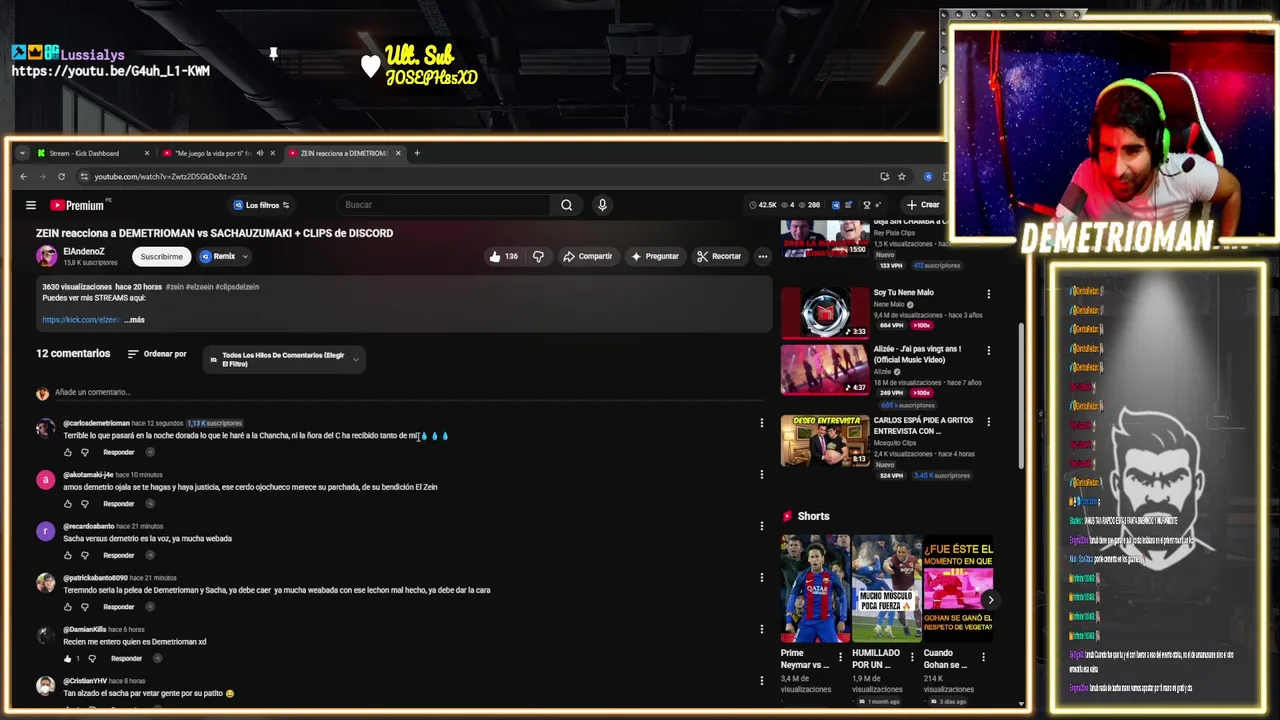Open more actions menu beside Recortar

(762, 256)
